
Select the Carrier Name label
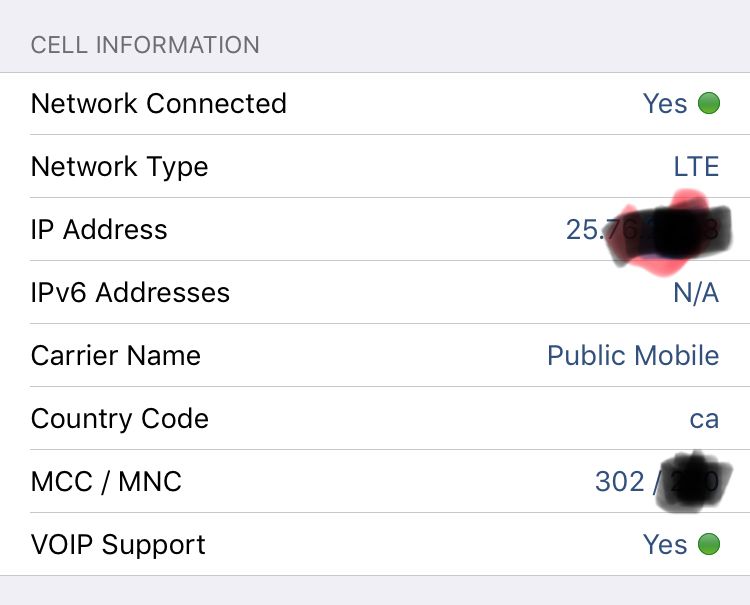[116, 356]
